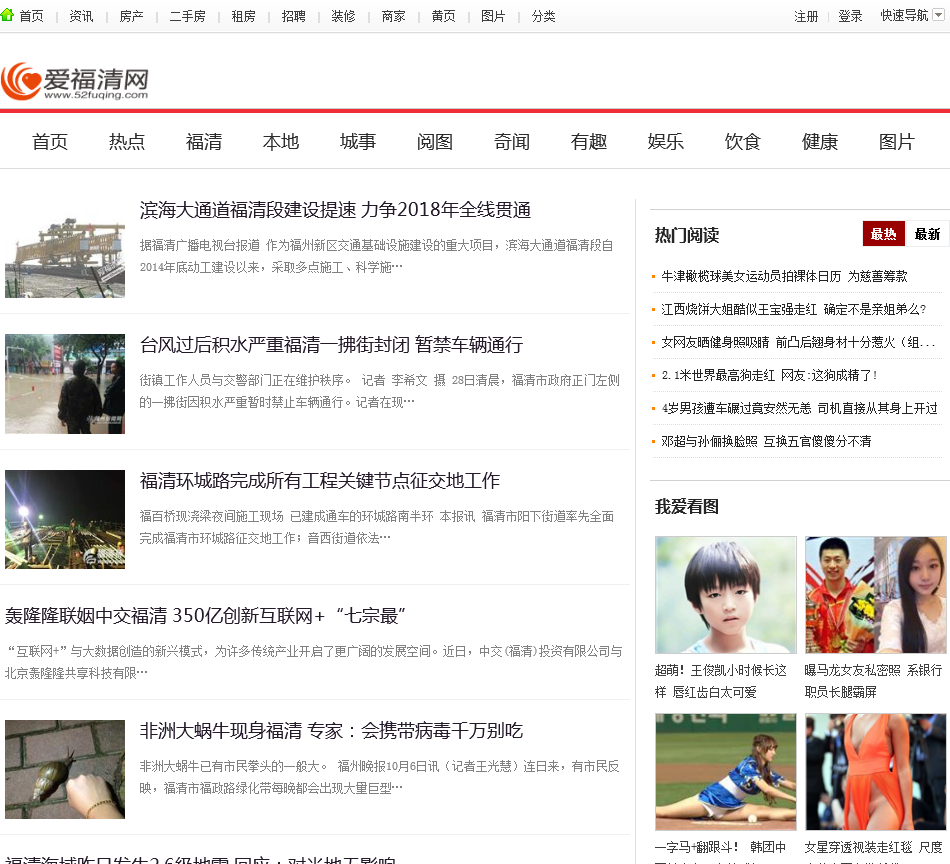Open 招聘 in the top bar

[293, 16]
